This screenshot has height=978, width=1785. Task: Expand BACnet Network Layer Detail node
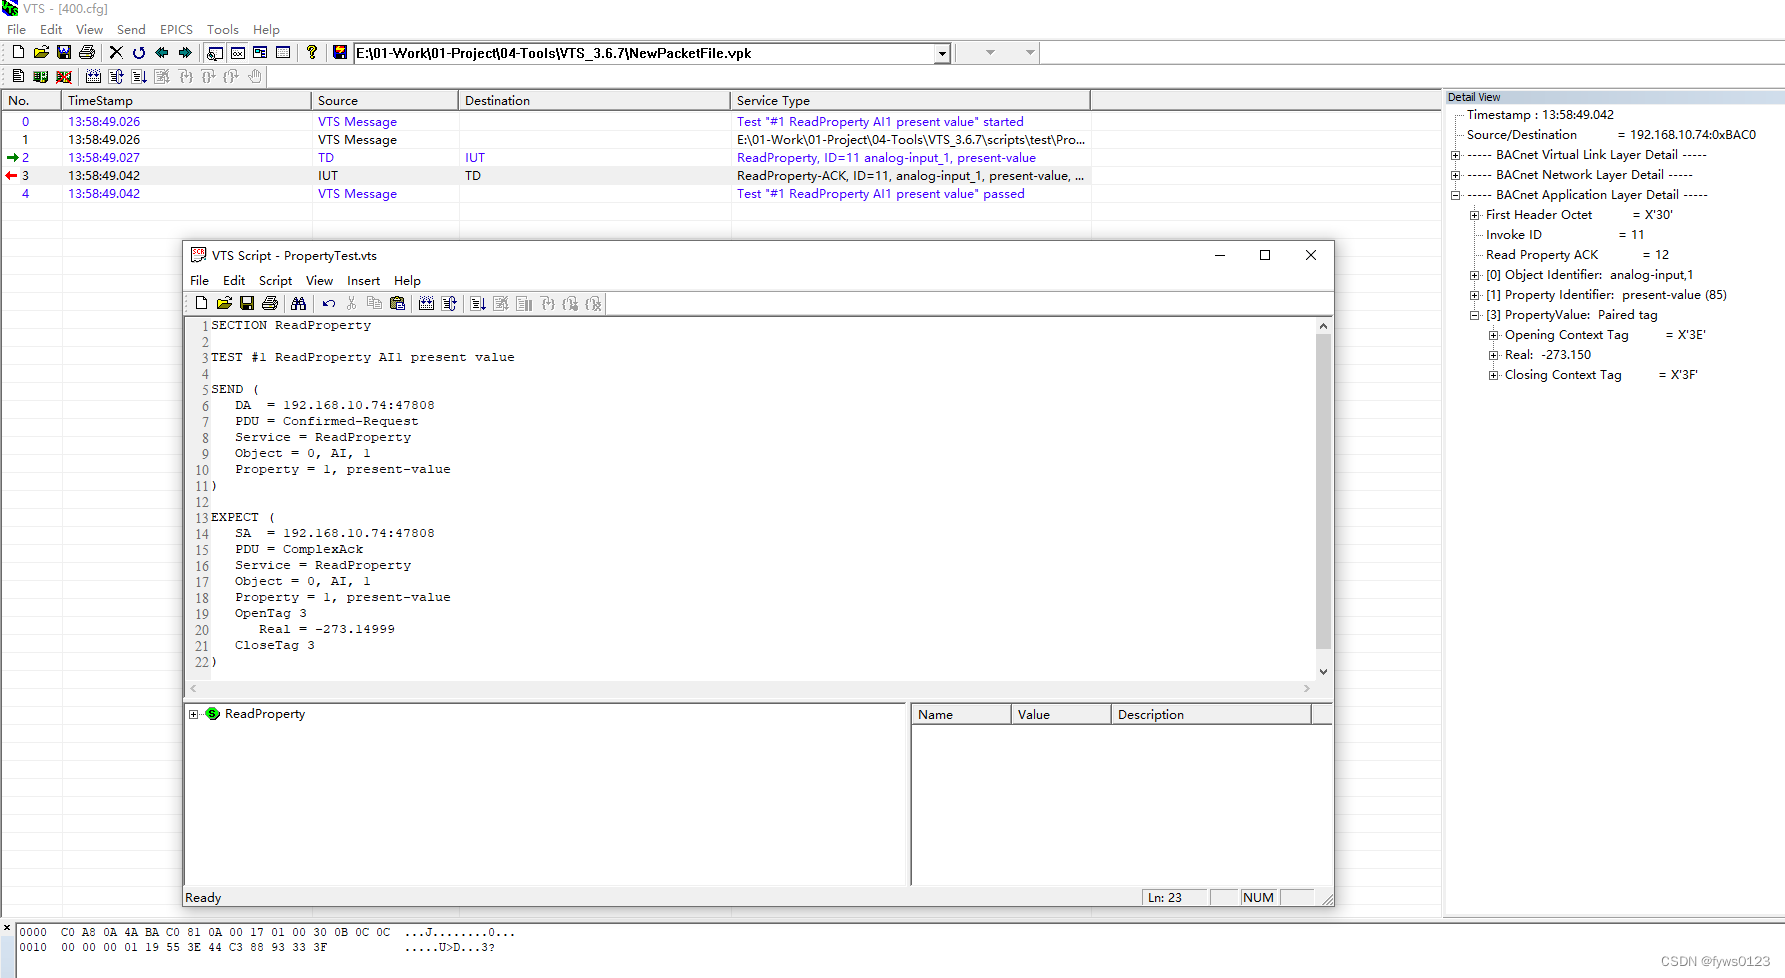tap(1456, 175)
